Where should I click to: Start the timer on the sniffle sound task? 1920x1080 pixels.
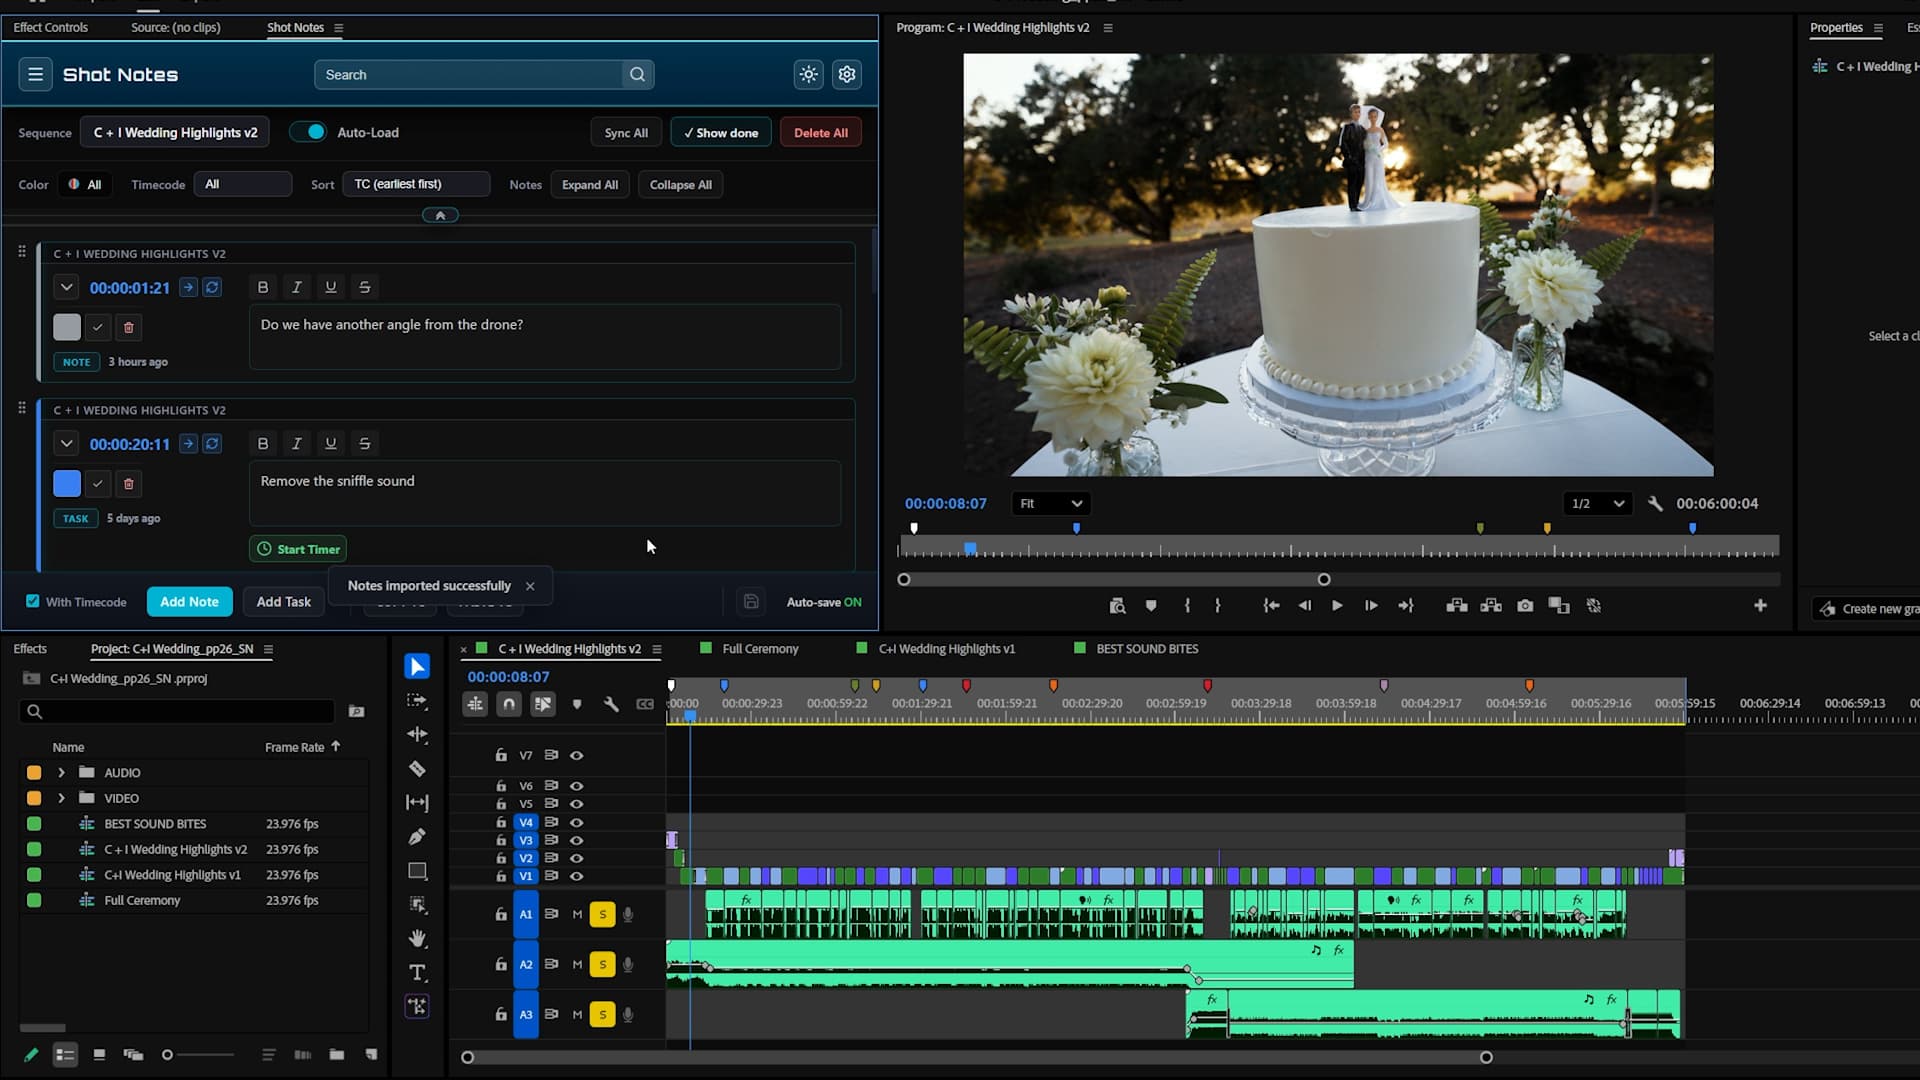pyautogui.click(x=297, y=548)
